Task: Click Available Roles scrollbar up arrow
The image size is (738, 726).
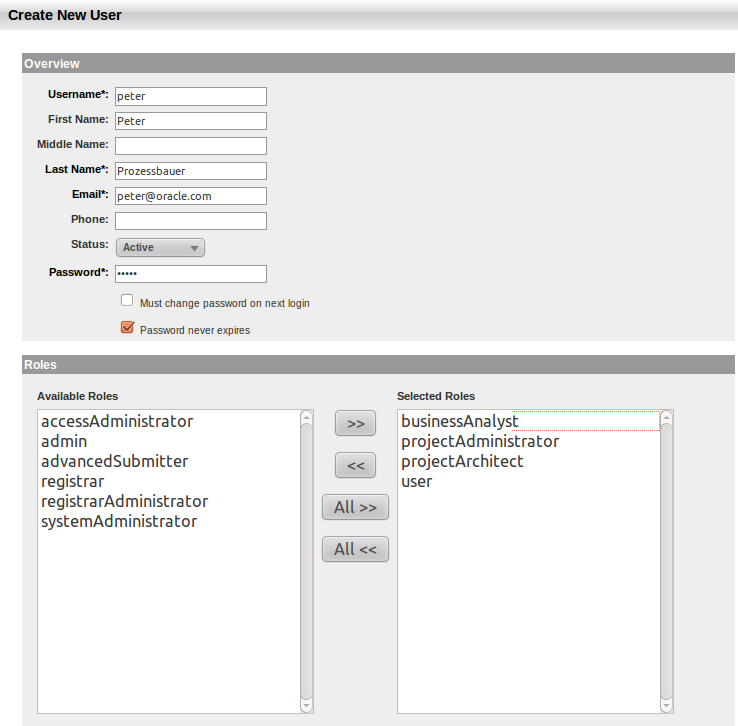Action: pos(306,417)
